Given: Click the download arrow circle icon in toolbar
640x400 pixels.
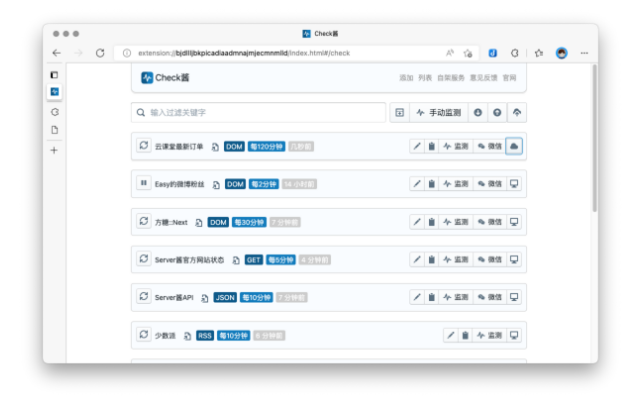Looking at the screenshot, I should 478,113.
